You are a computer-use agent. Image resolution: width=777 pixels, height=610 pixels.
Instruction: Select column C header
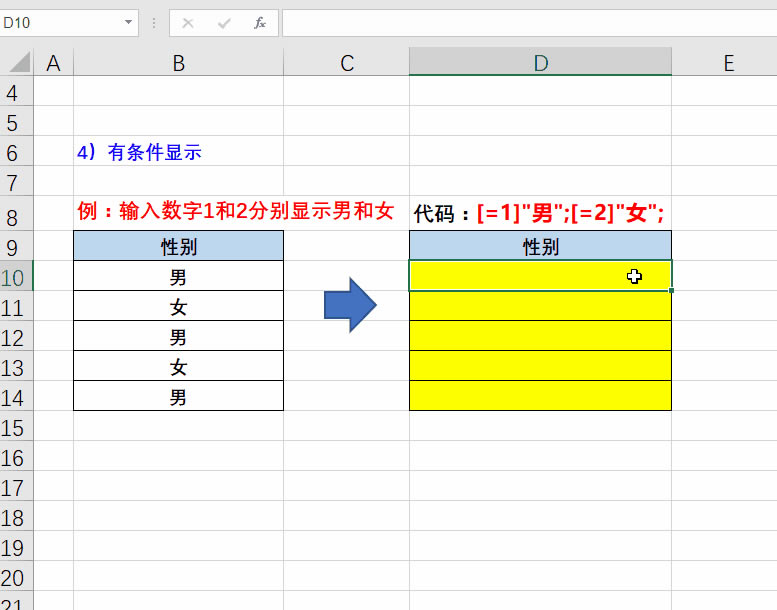point(346,62)
